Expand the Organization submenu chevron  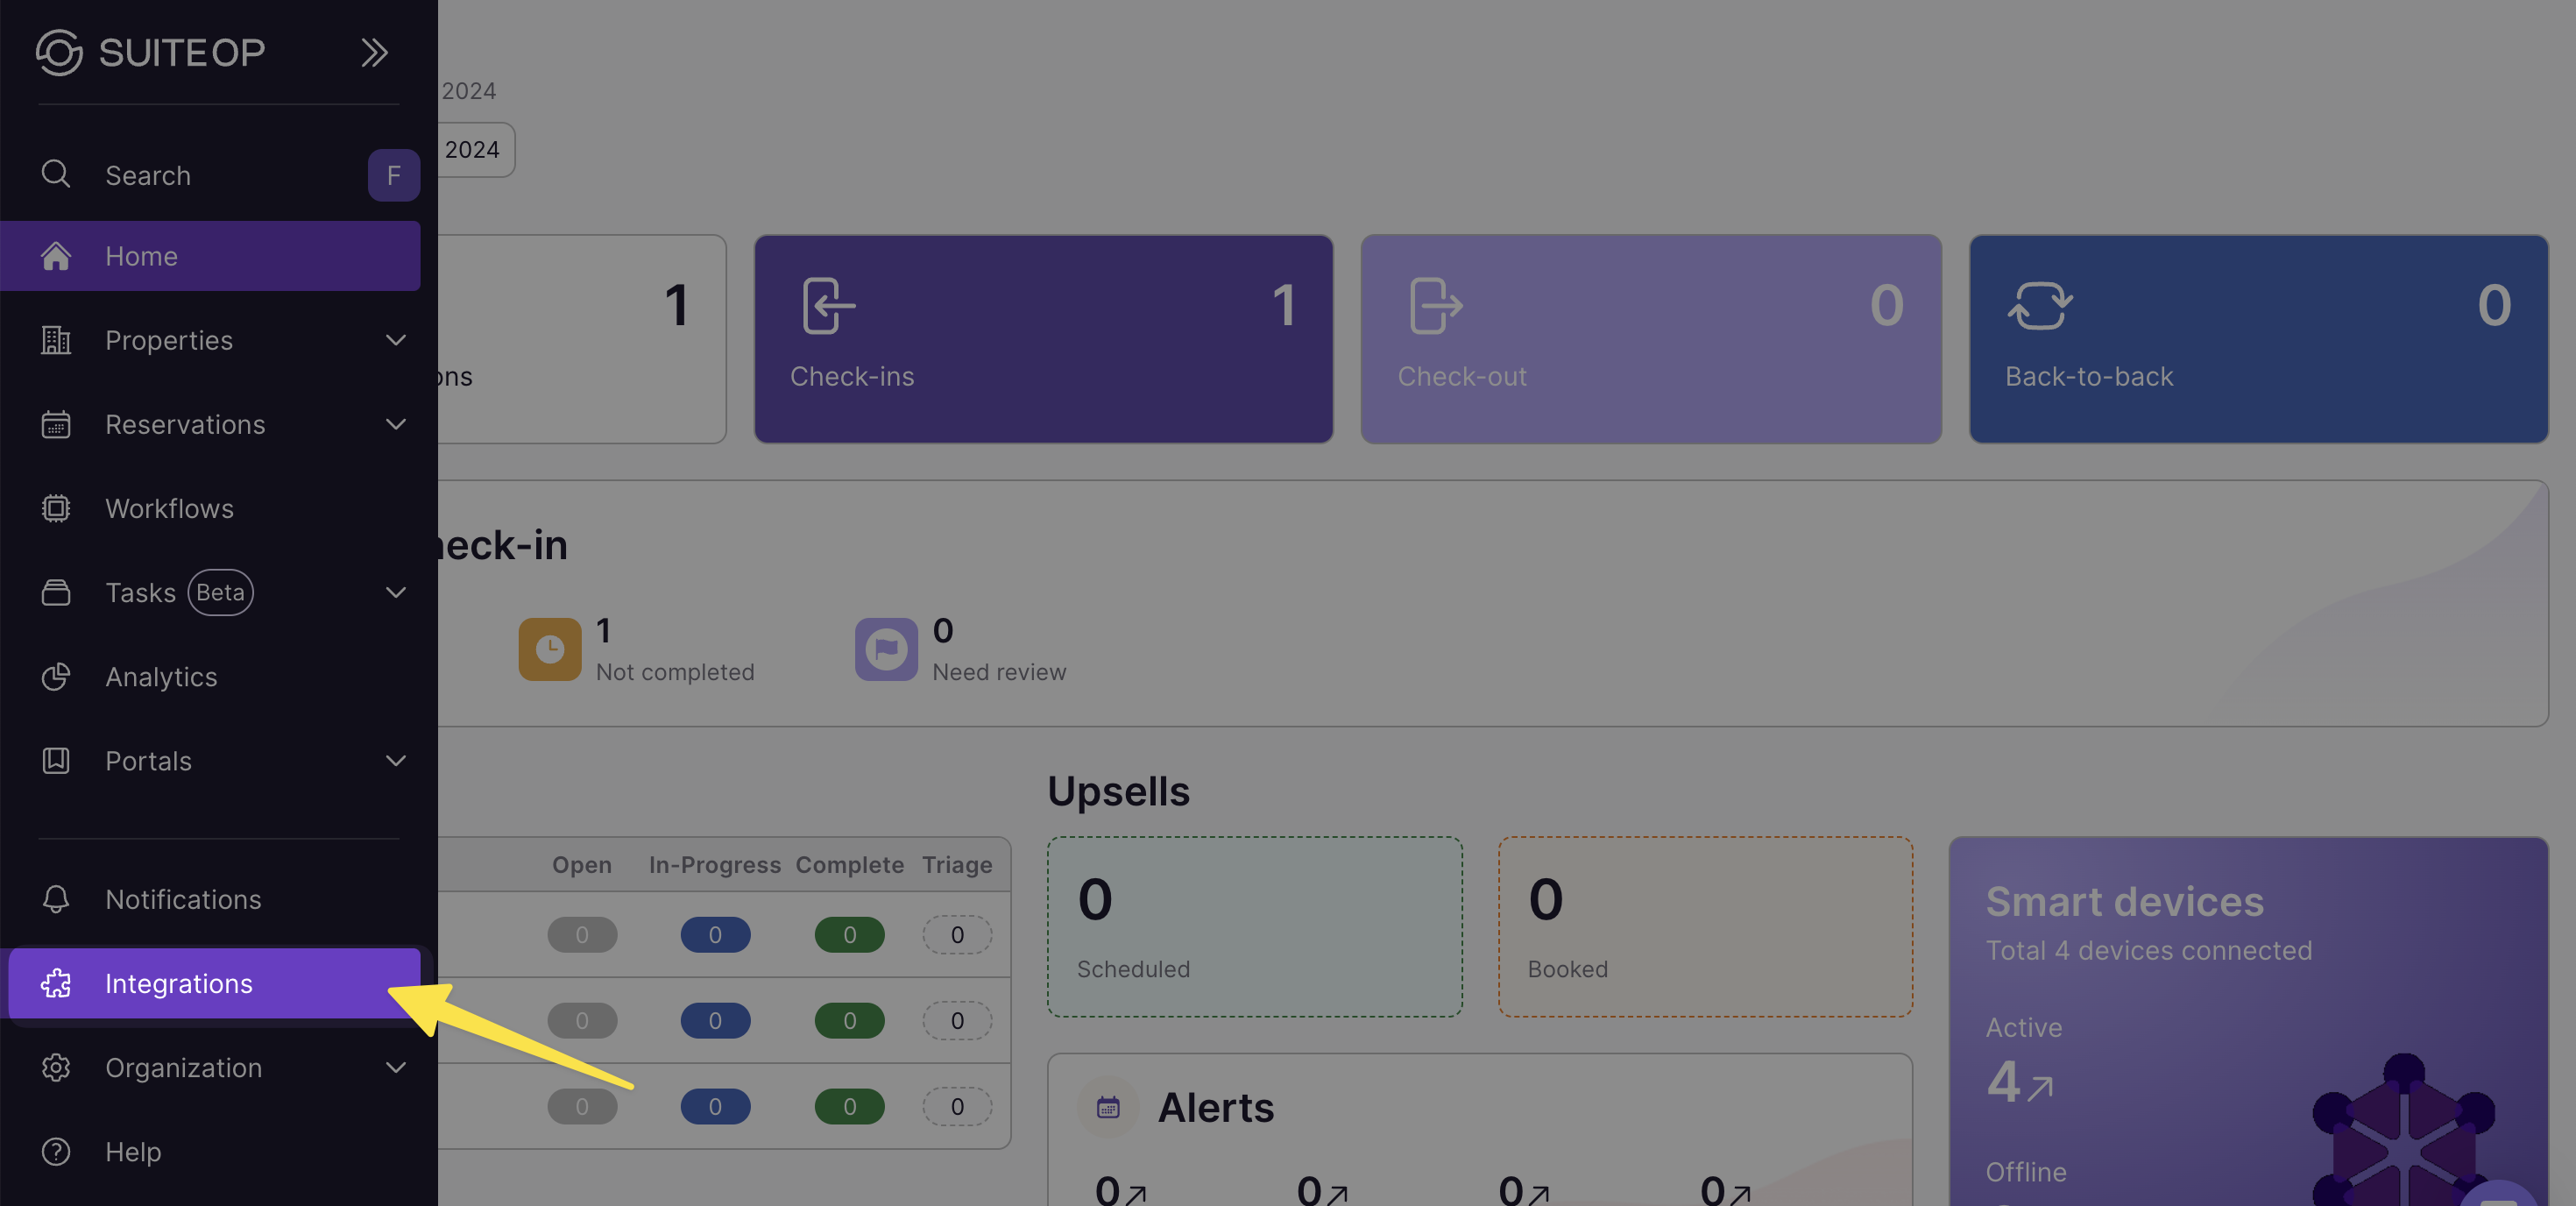[x=396, y=1068]
